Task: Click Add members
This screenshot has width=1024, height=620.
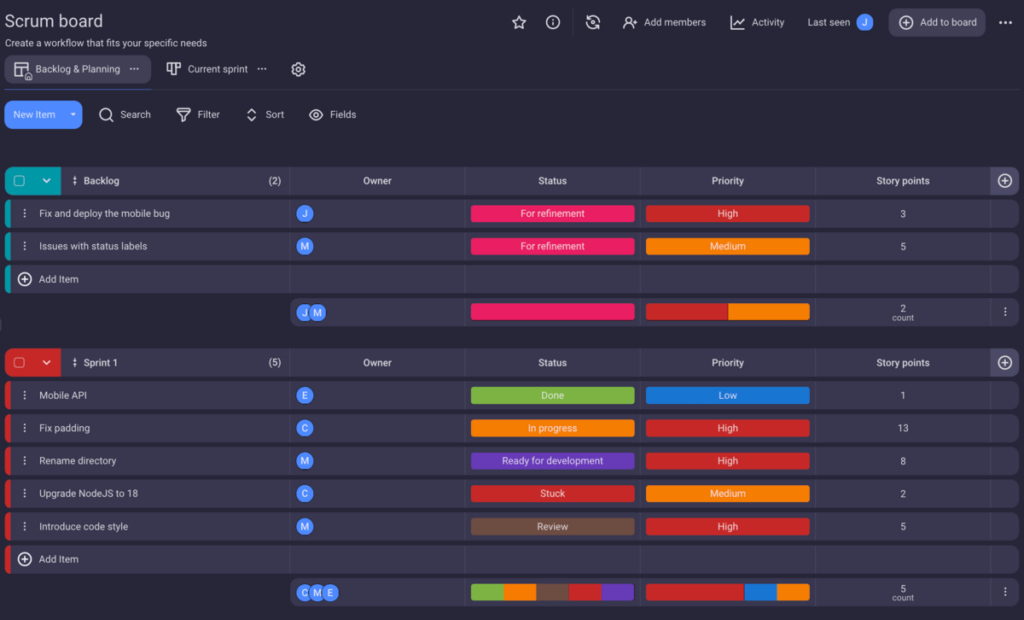Action: [x=664, y=21]
